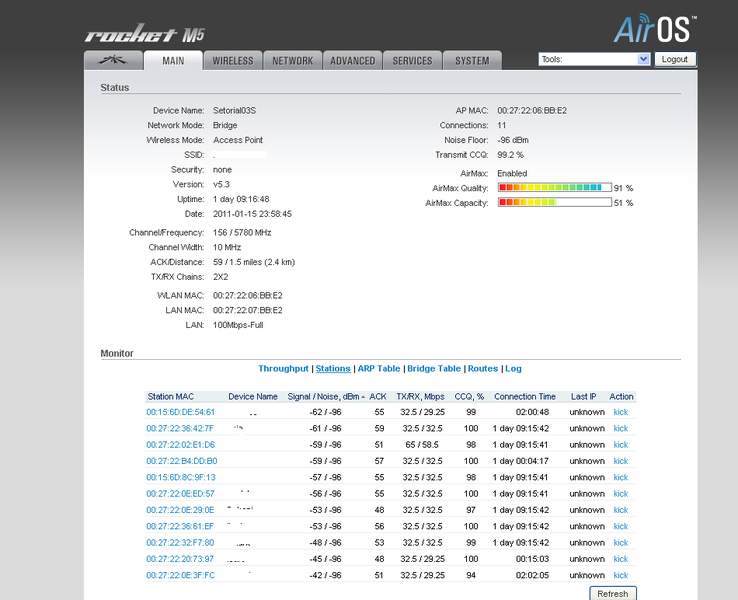The image size is (738, 600).
Task: Open station 00:27:22:02:E1:D6
Action: (180, 445)
